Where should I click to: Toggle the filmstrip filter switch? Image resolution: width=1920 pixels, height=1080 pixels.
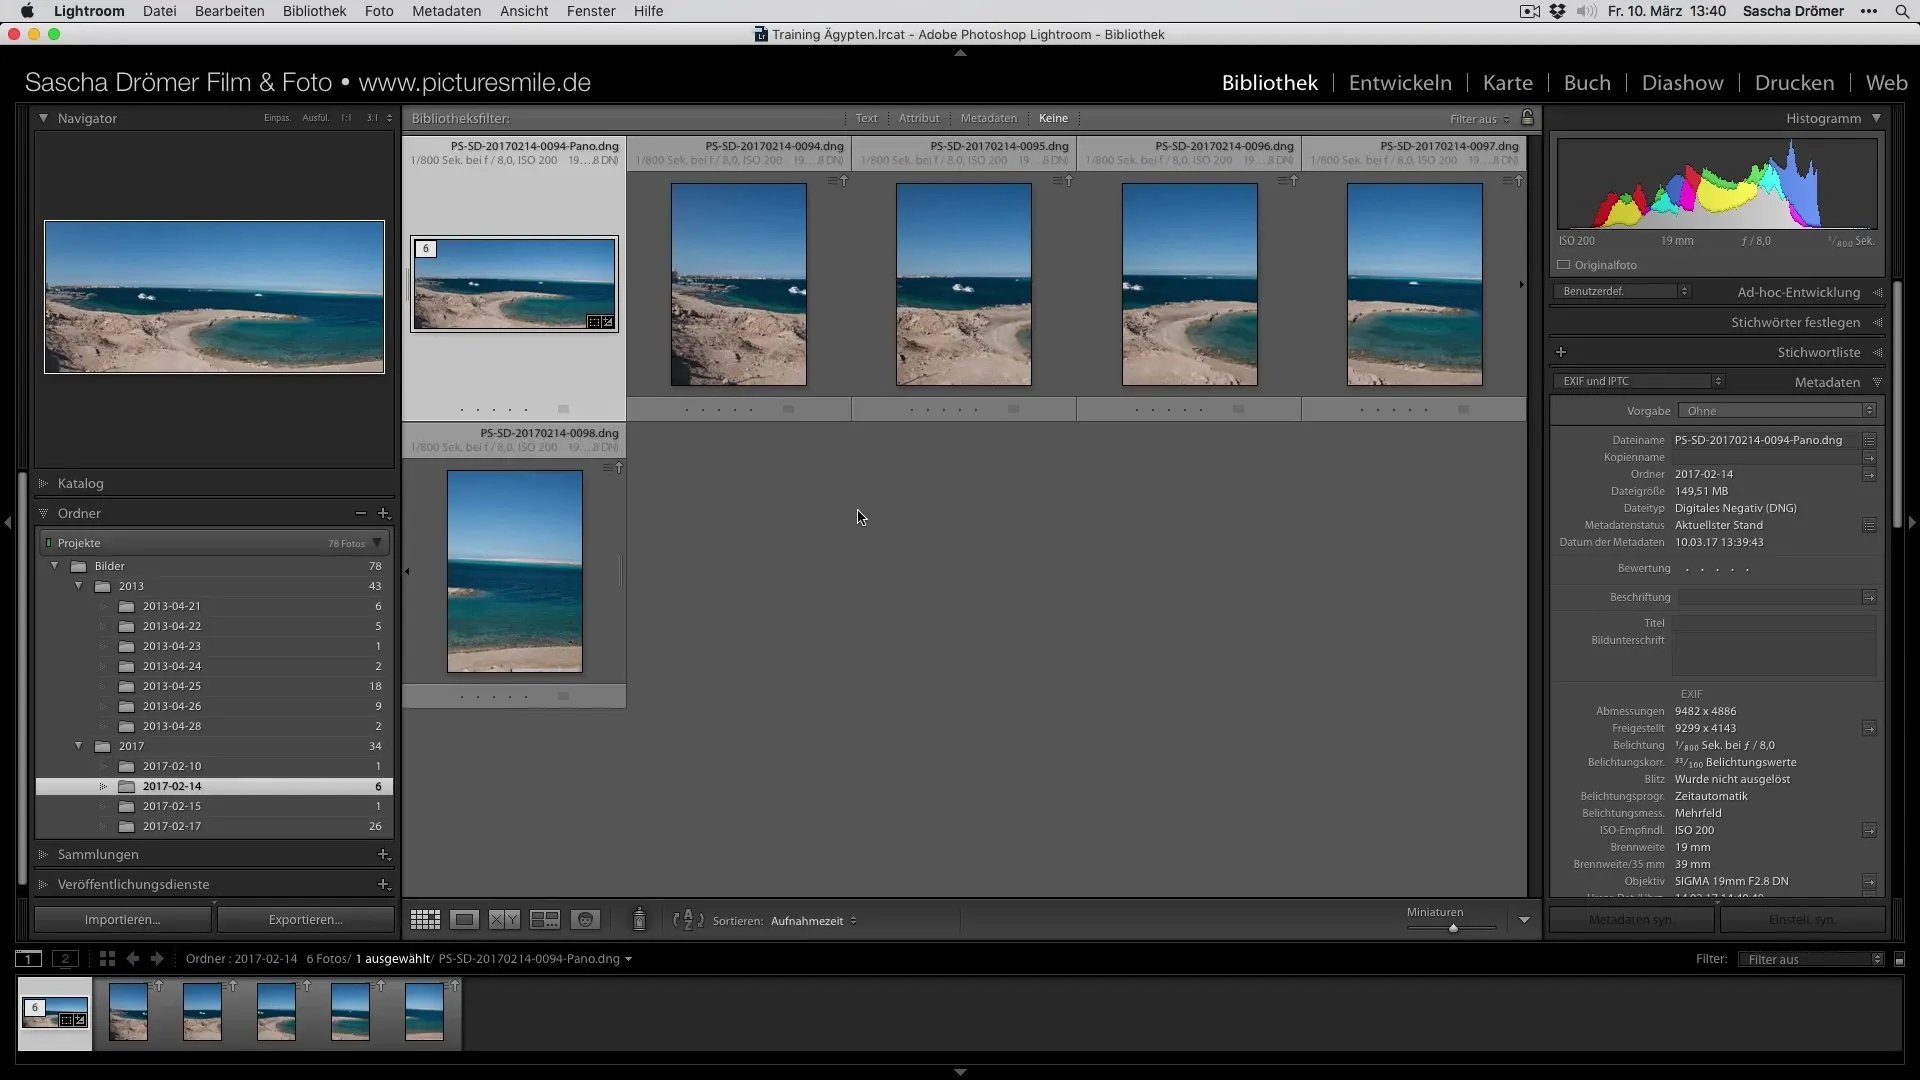[1899, 959]
